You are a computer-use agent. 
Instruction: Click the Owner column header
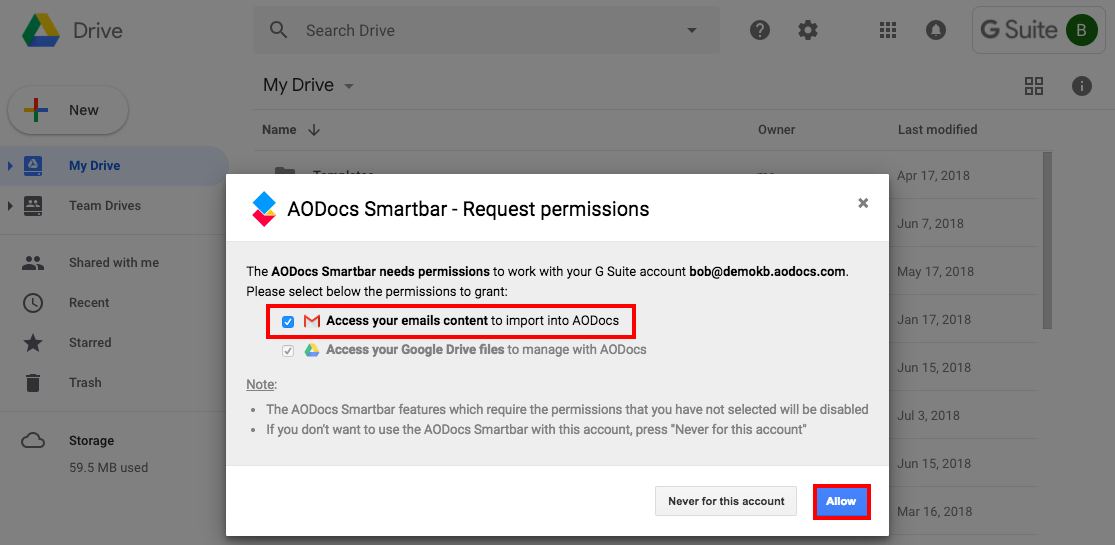777,129
